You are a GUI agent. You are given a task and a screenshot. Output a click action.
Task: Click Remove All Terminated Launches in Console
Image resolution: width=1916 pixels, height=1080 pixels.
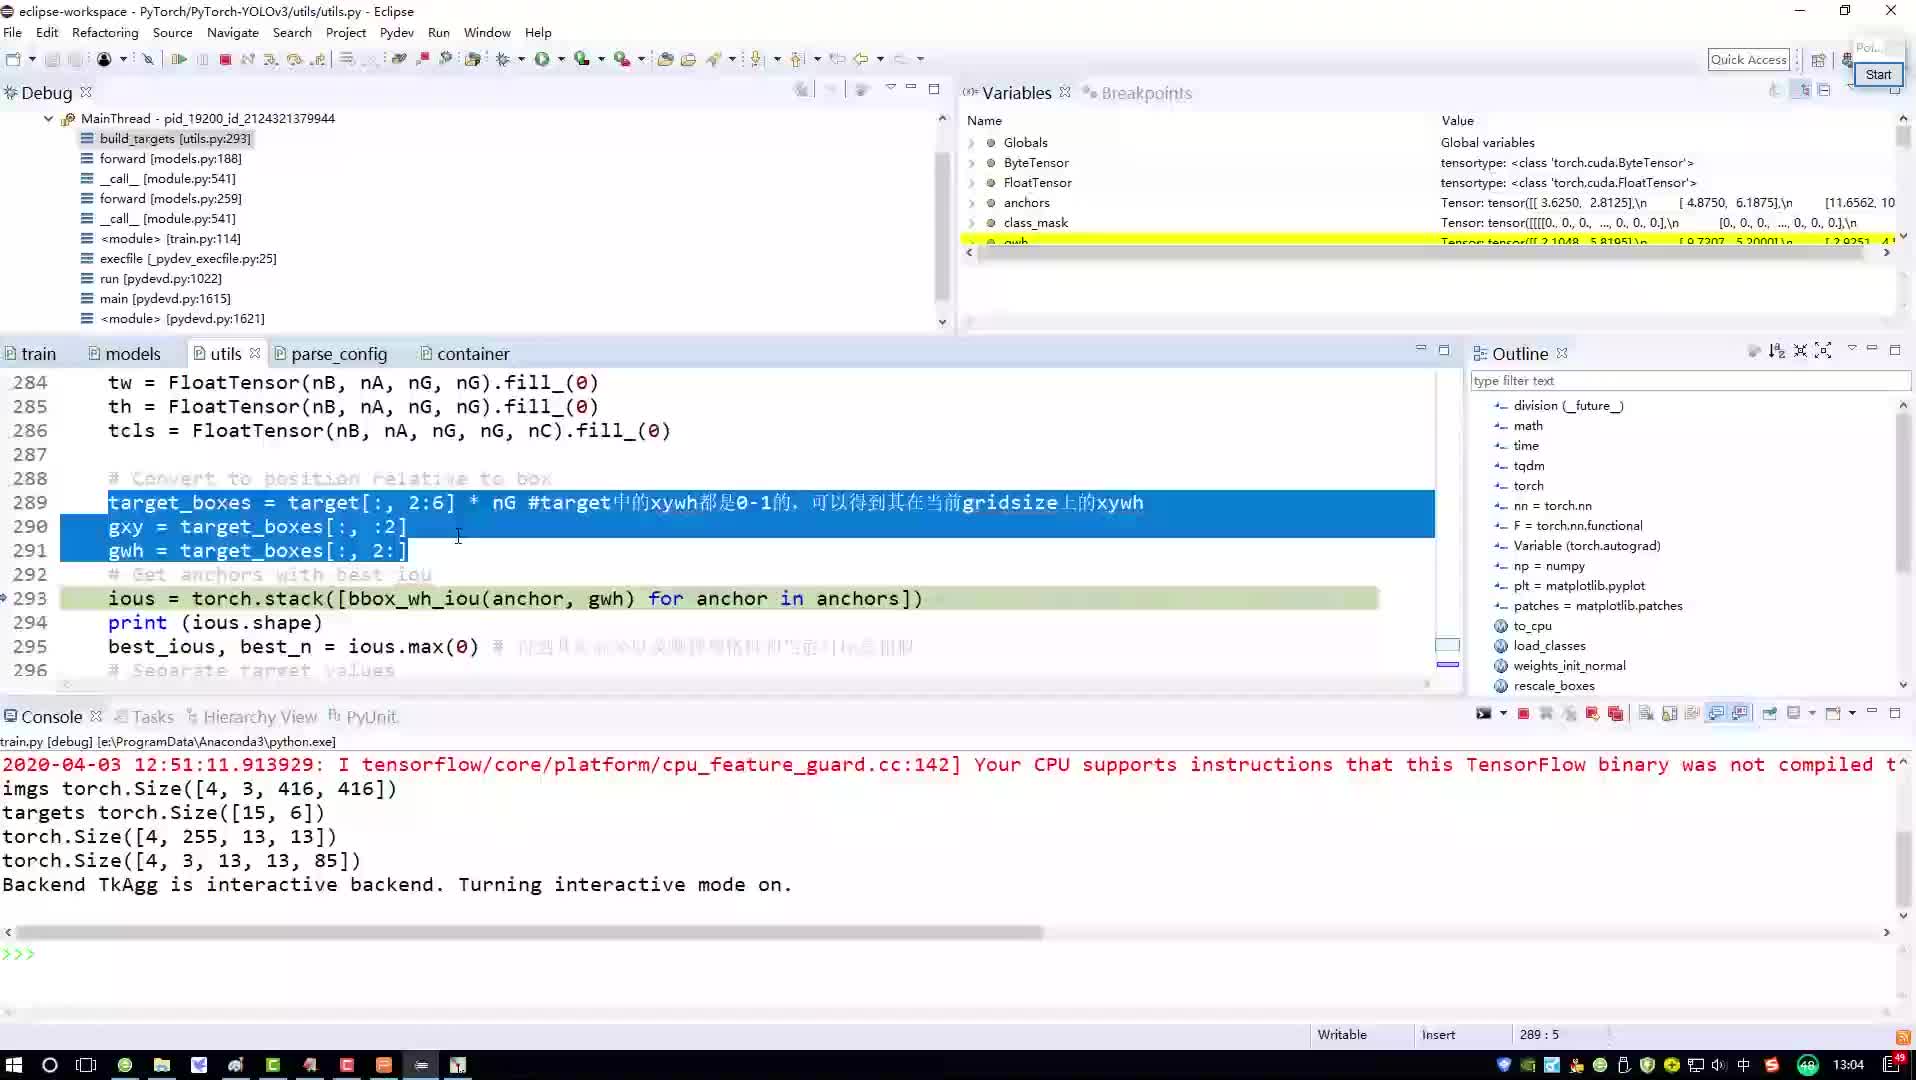[1569, 713]
